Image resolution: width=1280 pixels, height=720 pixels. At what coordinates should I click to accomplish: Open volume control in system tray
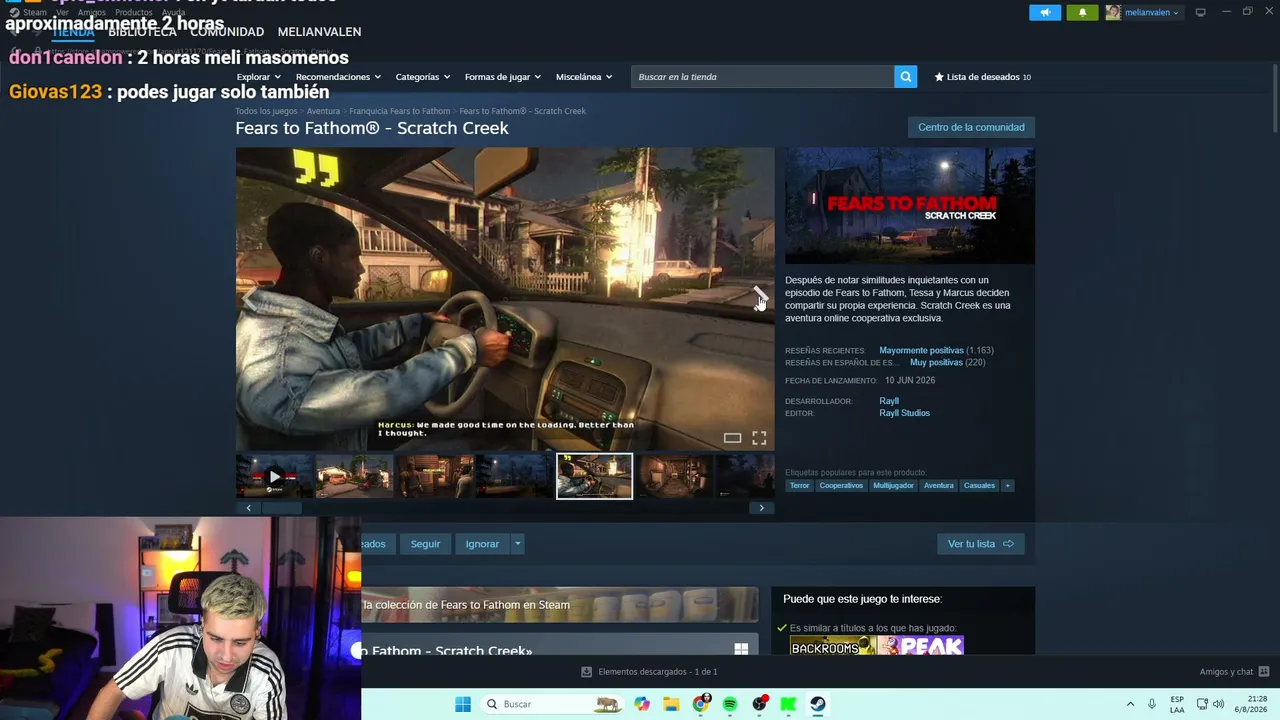(1218, 704)
